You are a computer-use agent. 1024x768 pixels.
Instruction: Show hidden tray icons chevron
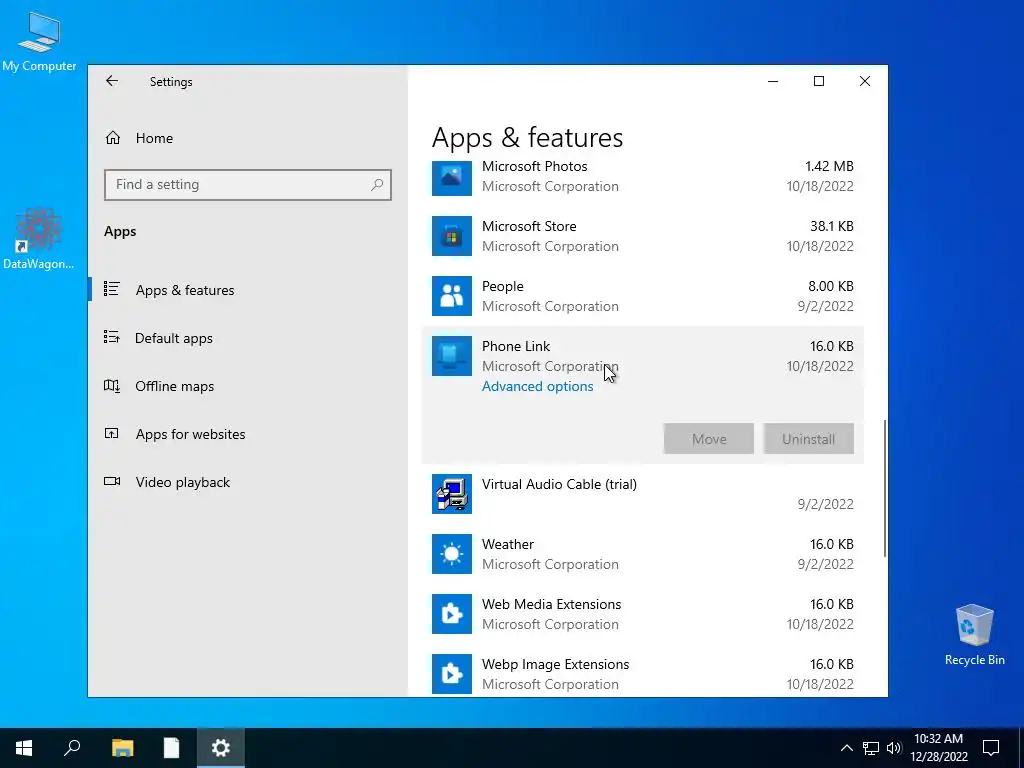click(x=846, y=748)
